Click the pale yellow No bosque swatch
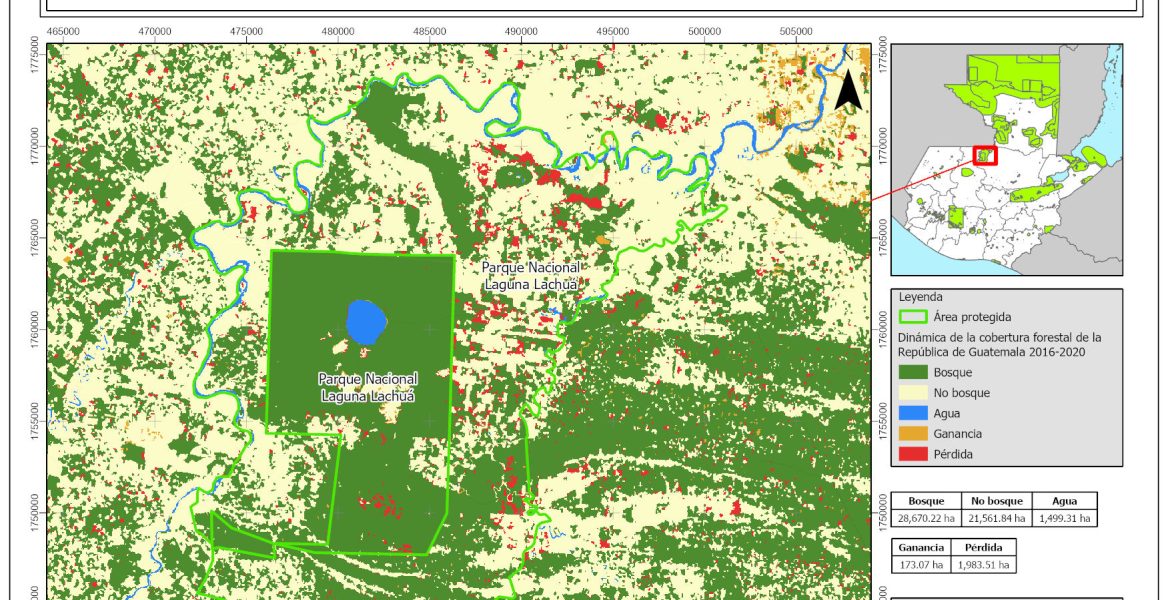The height and width of the screenshot is (600, 1170). (919, 393)
